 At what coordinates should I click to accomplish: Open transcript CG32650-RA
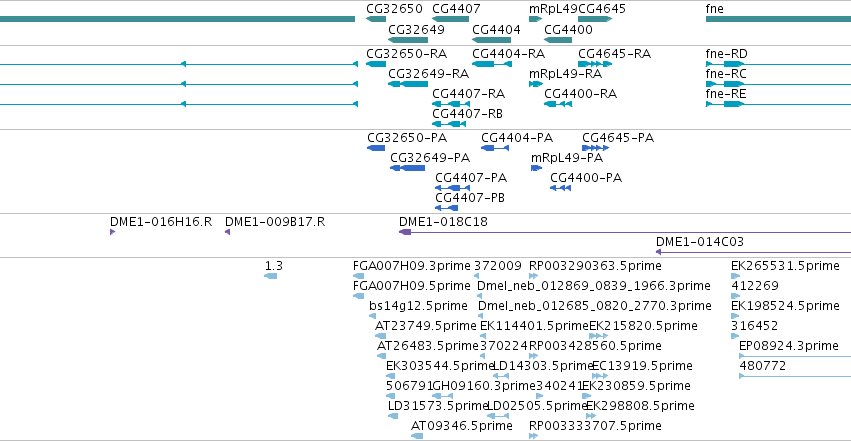coord(407,54)
